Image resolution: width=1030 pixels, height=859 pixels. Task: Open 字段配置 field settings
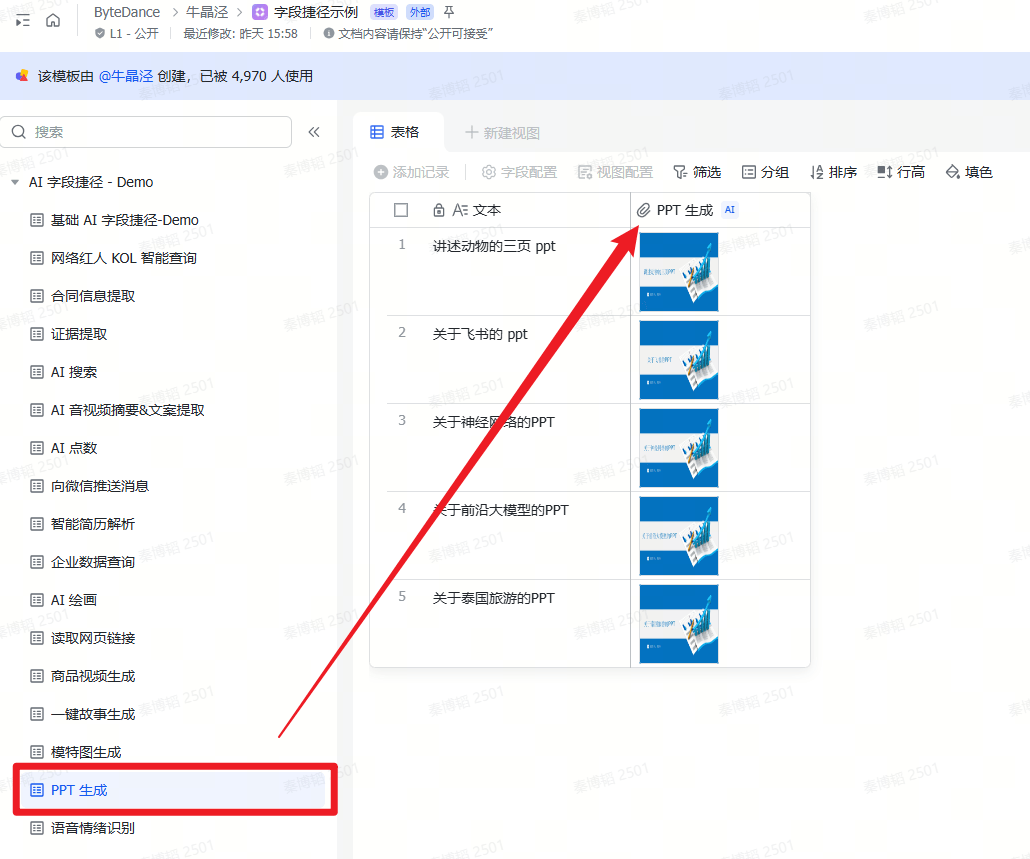point(520,172)
